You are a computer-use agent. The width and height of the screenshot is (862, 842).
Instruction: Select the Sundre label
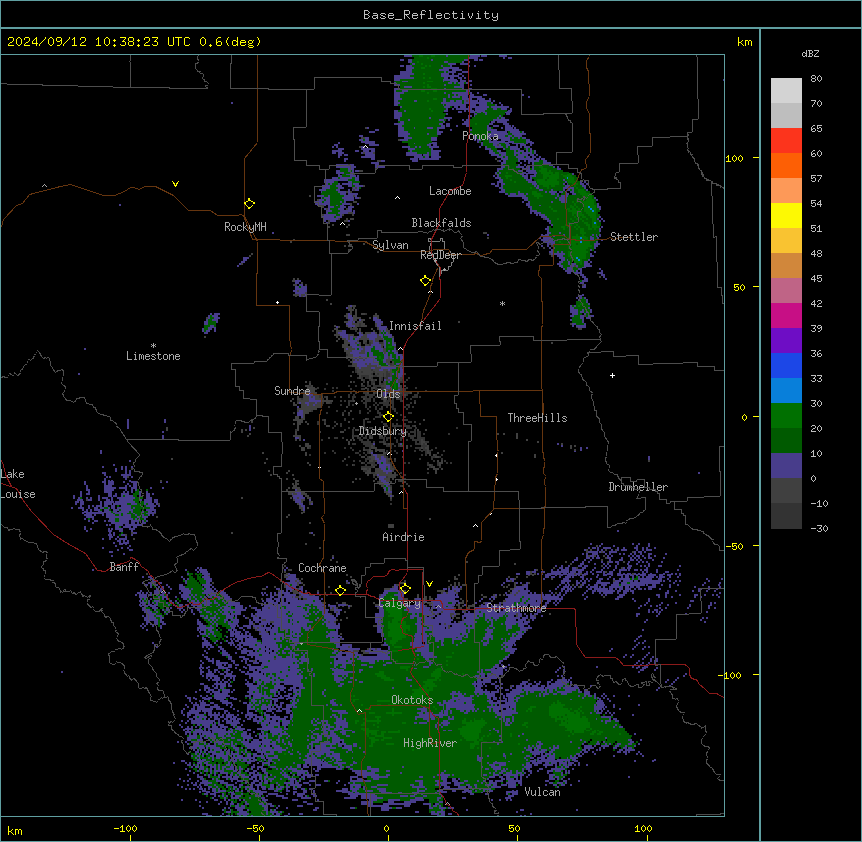pos(292,391)
